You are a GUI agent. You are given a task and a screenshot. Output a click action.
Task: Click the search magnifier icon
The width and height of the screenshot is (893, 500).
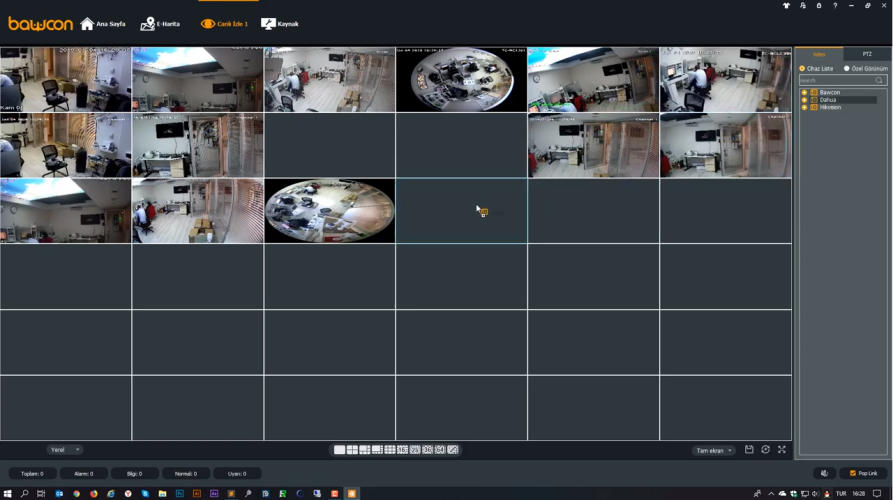880,80
